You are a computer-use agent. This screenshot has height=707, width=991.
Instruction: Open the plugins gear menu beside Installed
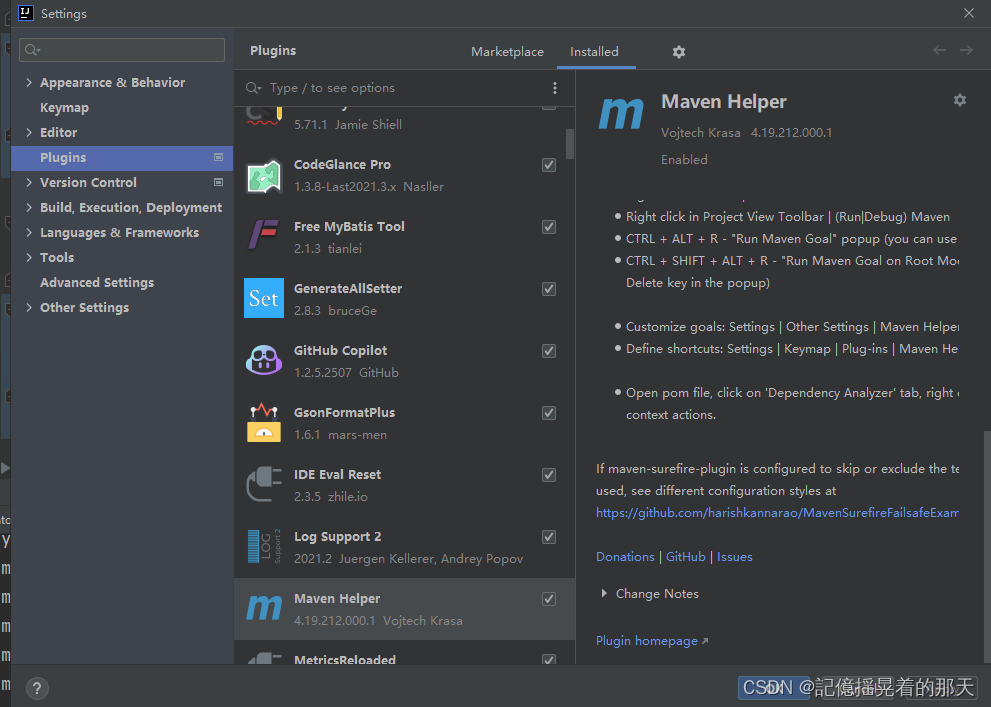tap(679, 52)
